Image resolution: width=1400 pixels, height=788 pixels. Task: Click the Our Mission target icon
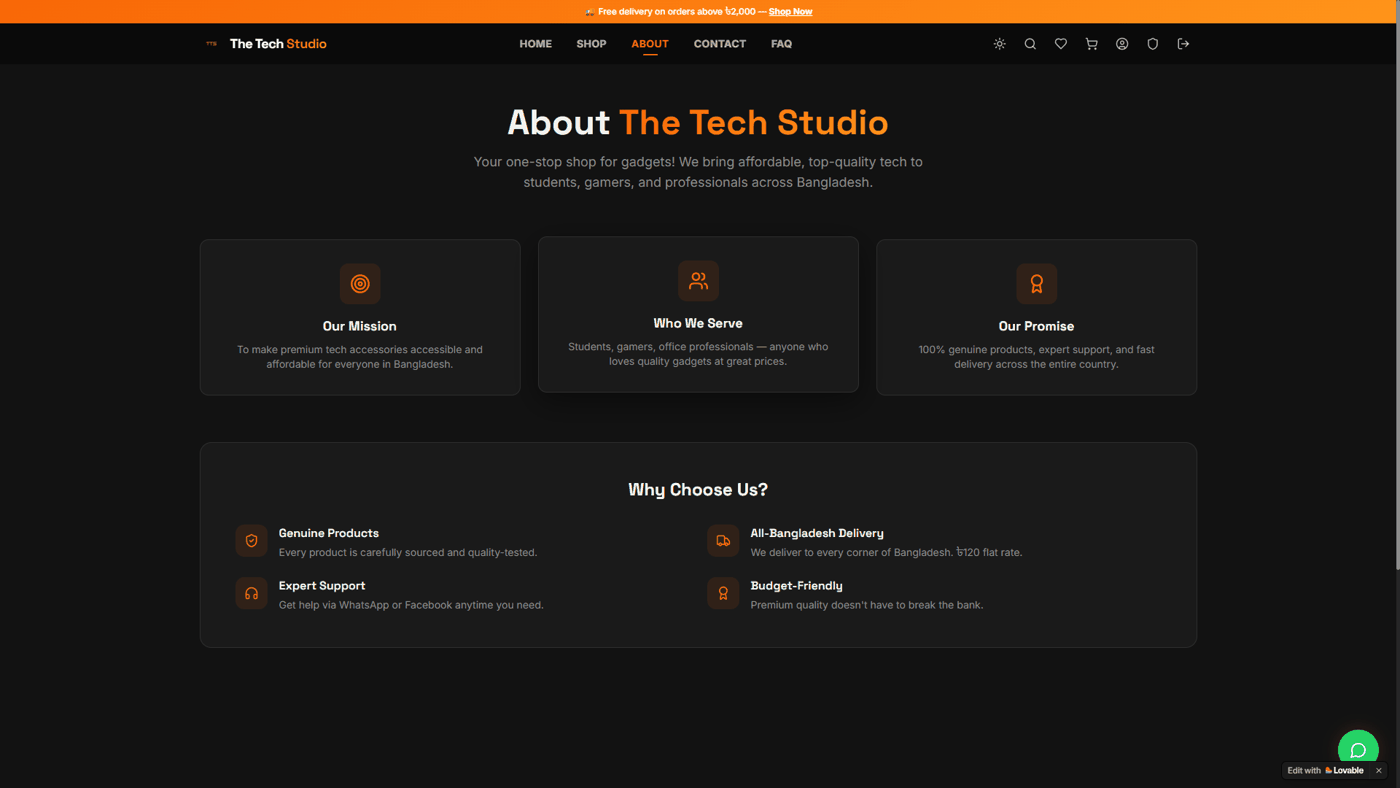[360, 284]
